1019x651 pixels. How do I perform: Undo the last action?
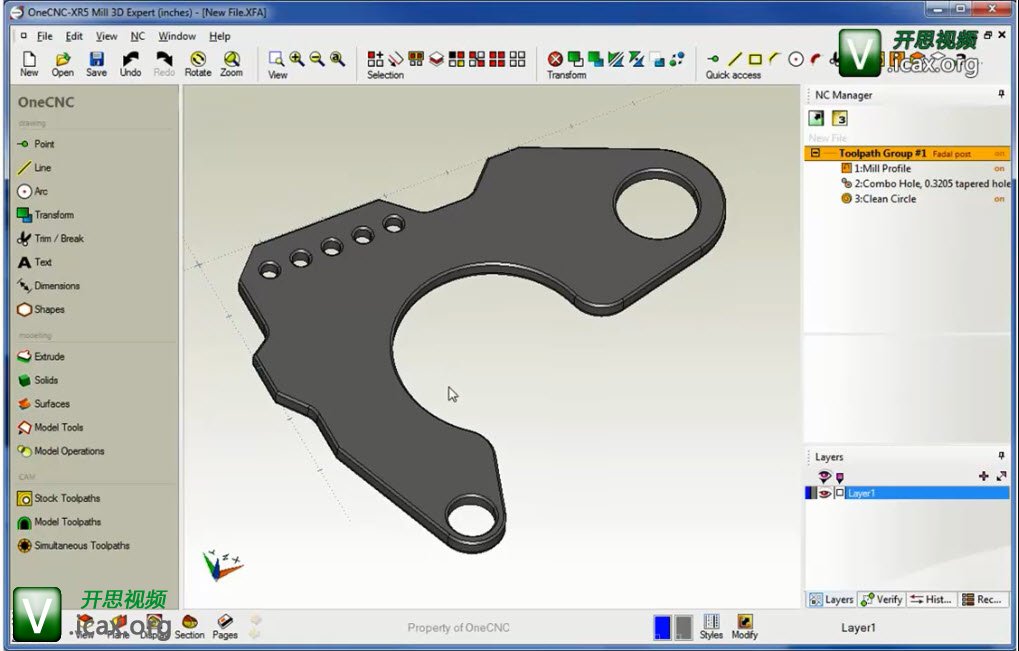130,64
